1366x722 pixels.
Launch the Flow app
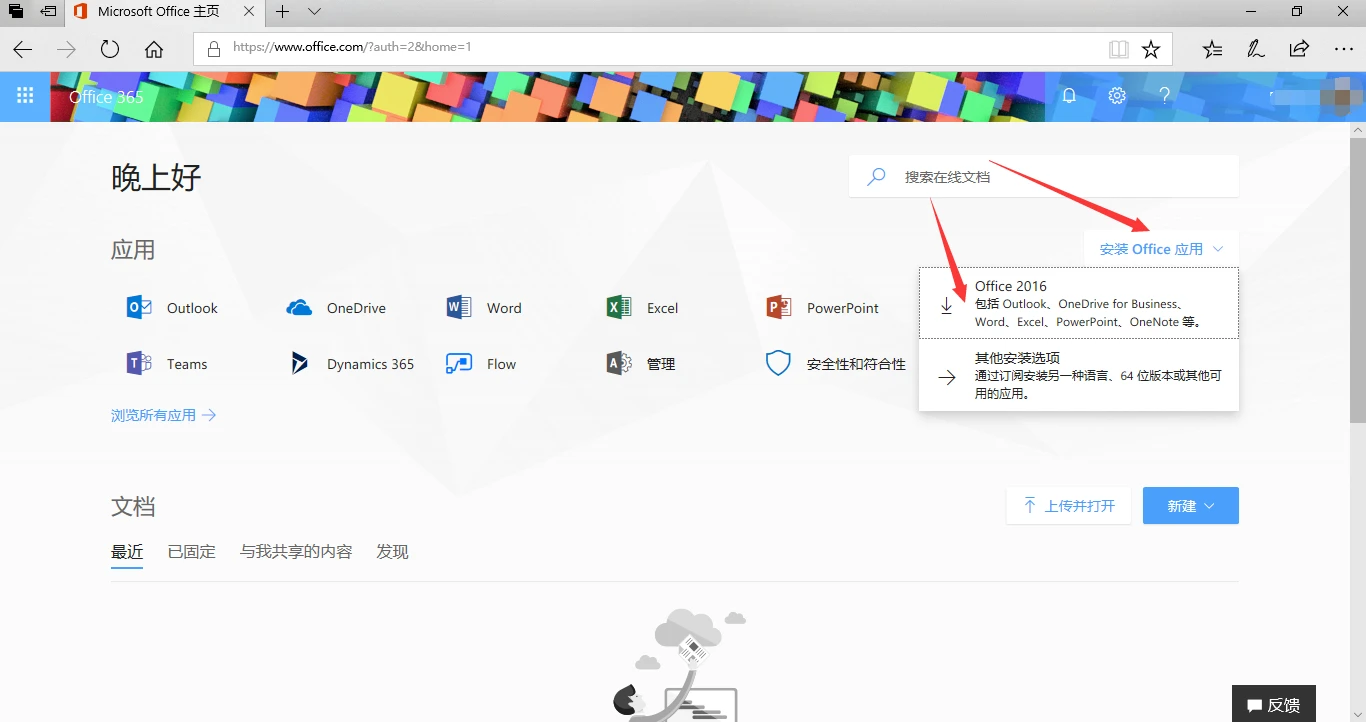(x=481, y=364)
